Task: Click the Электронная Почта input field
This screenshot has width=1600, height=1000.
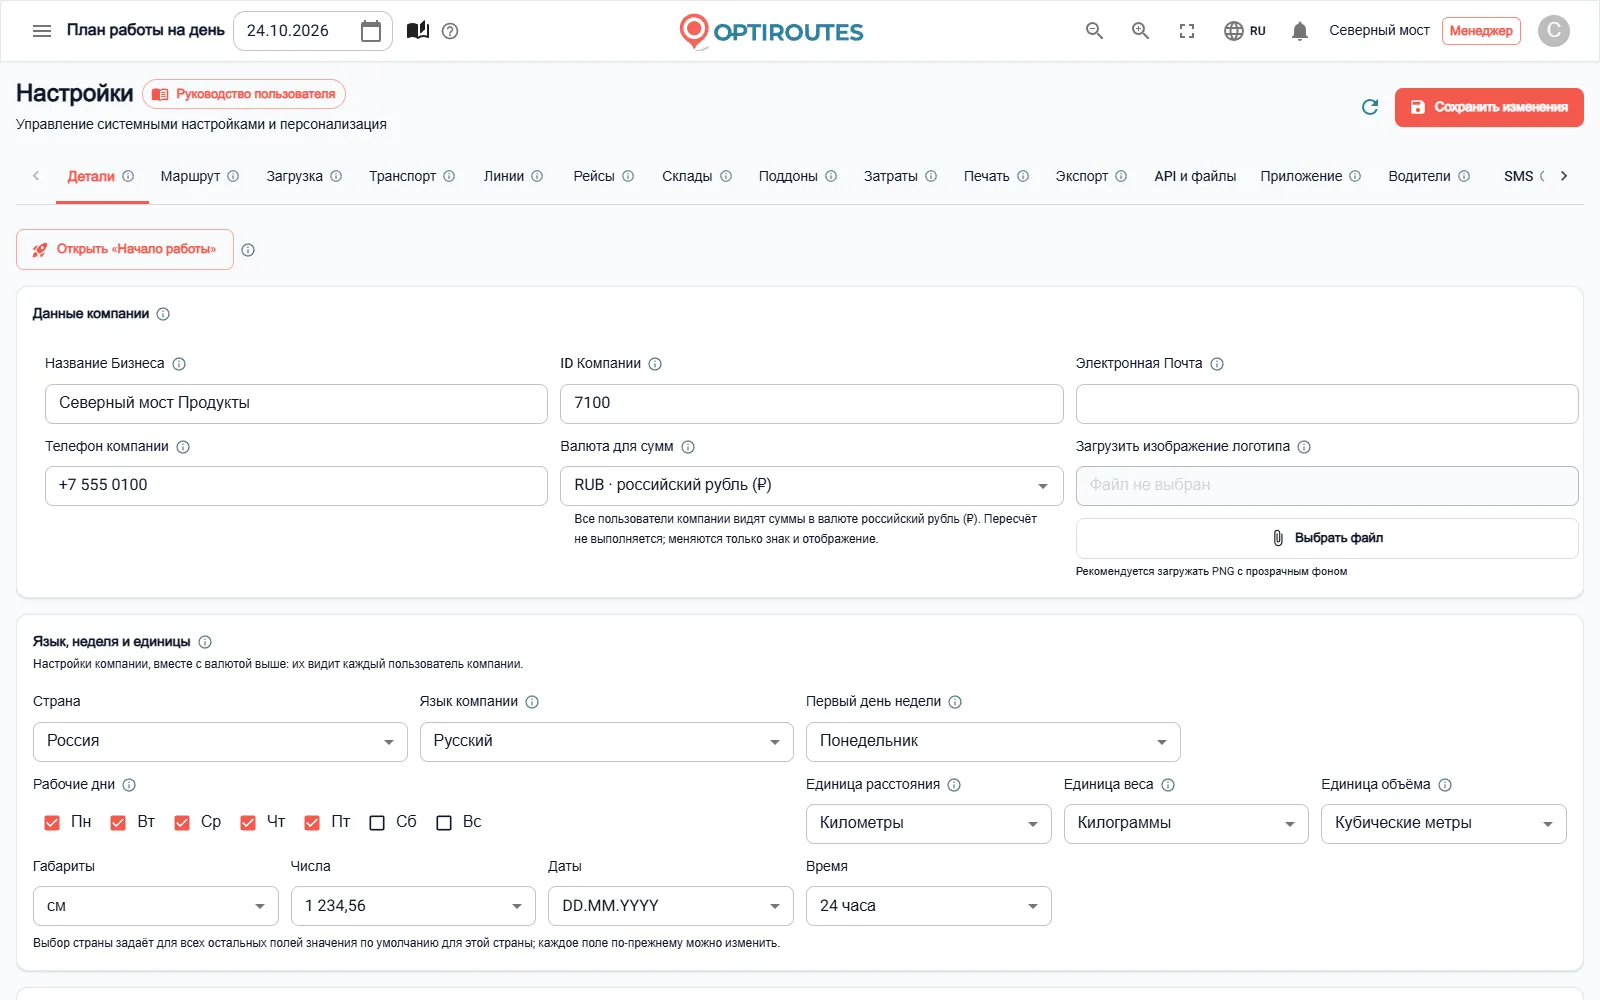Action: [1327, 404]
